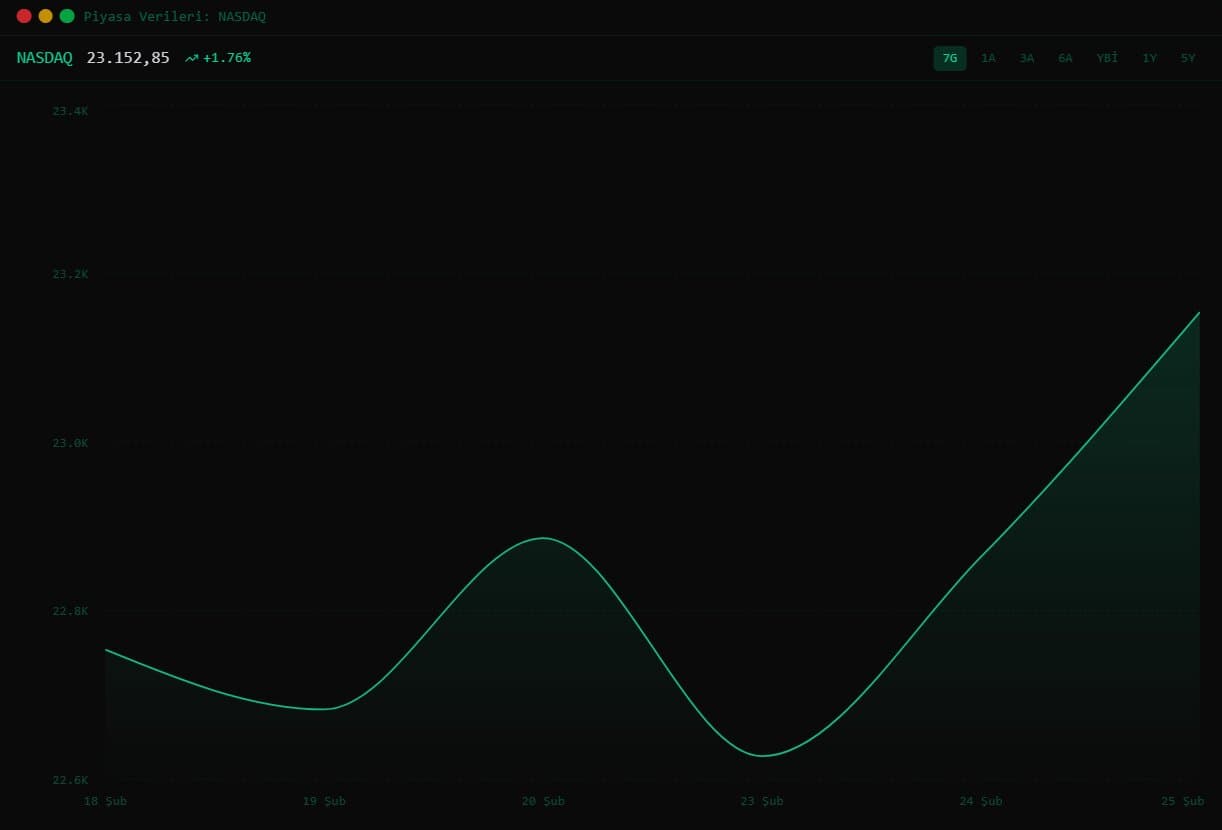Click the 18 Şub date label
This screenshot has width=1222, height=830.
click(105, 801)
